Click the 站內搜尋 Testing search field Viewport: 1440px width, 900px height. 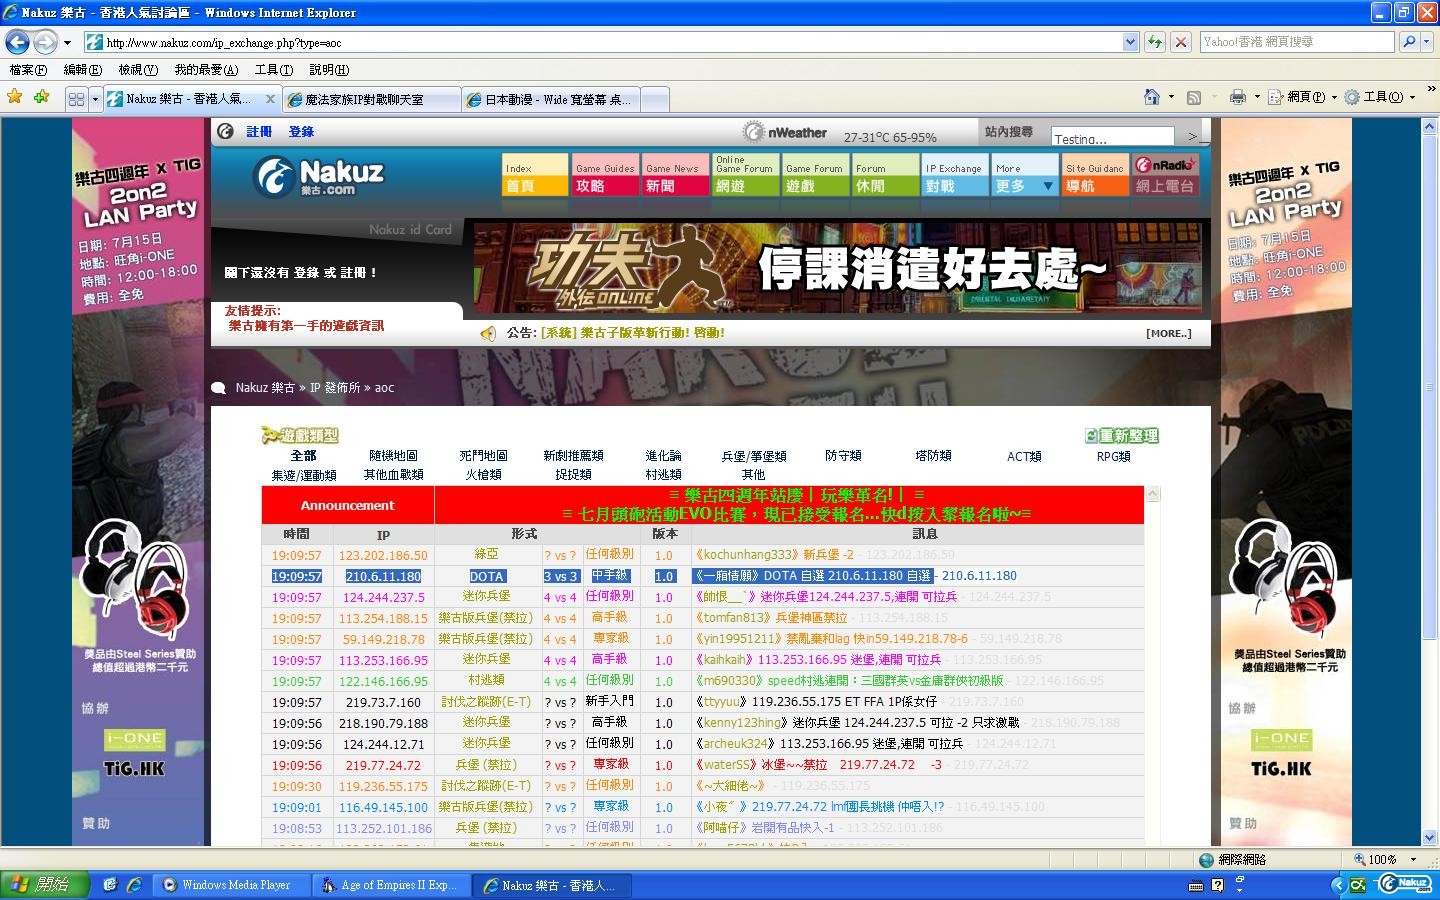tap(1111, 137)
